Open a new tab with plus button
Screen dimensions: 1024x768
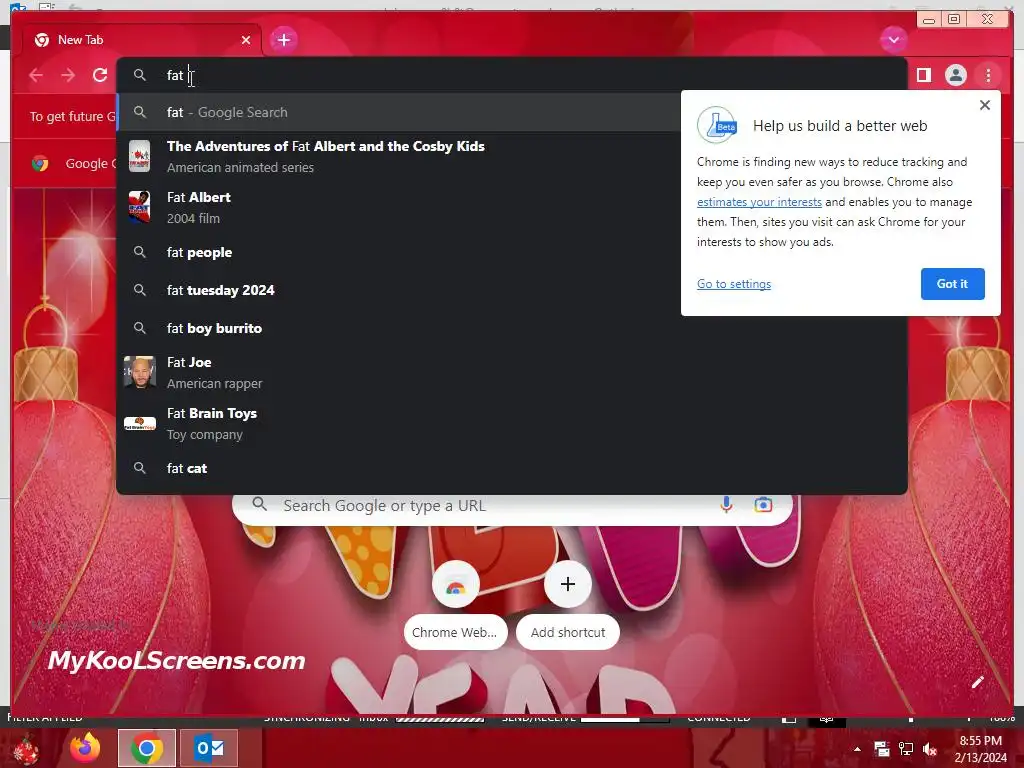pos(283,40)
